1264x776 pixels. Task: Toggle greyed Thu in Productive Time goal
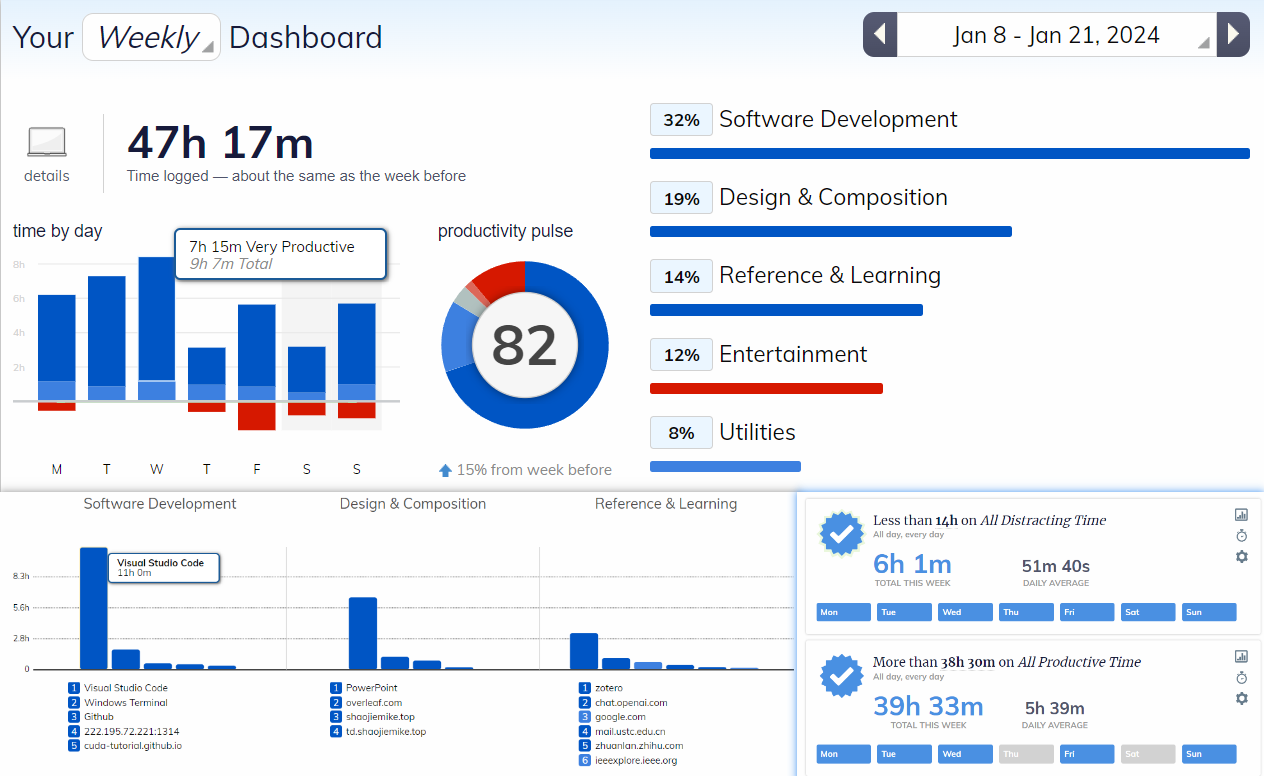(x=1026, y=754)
